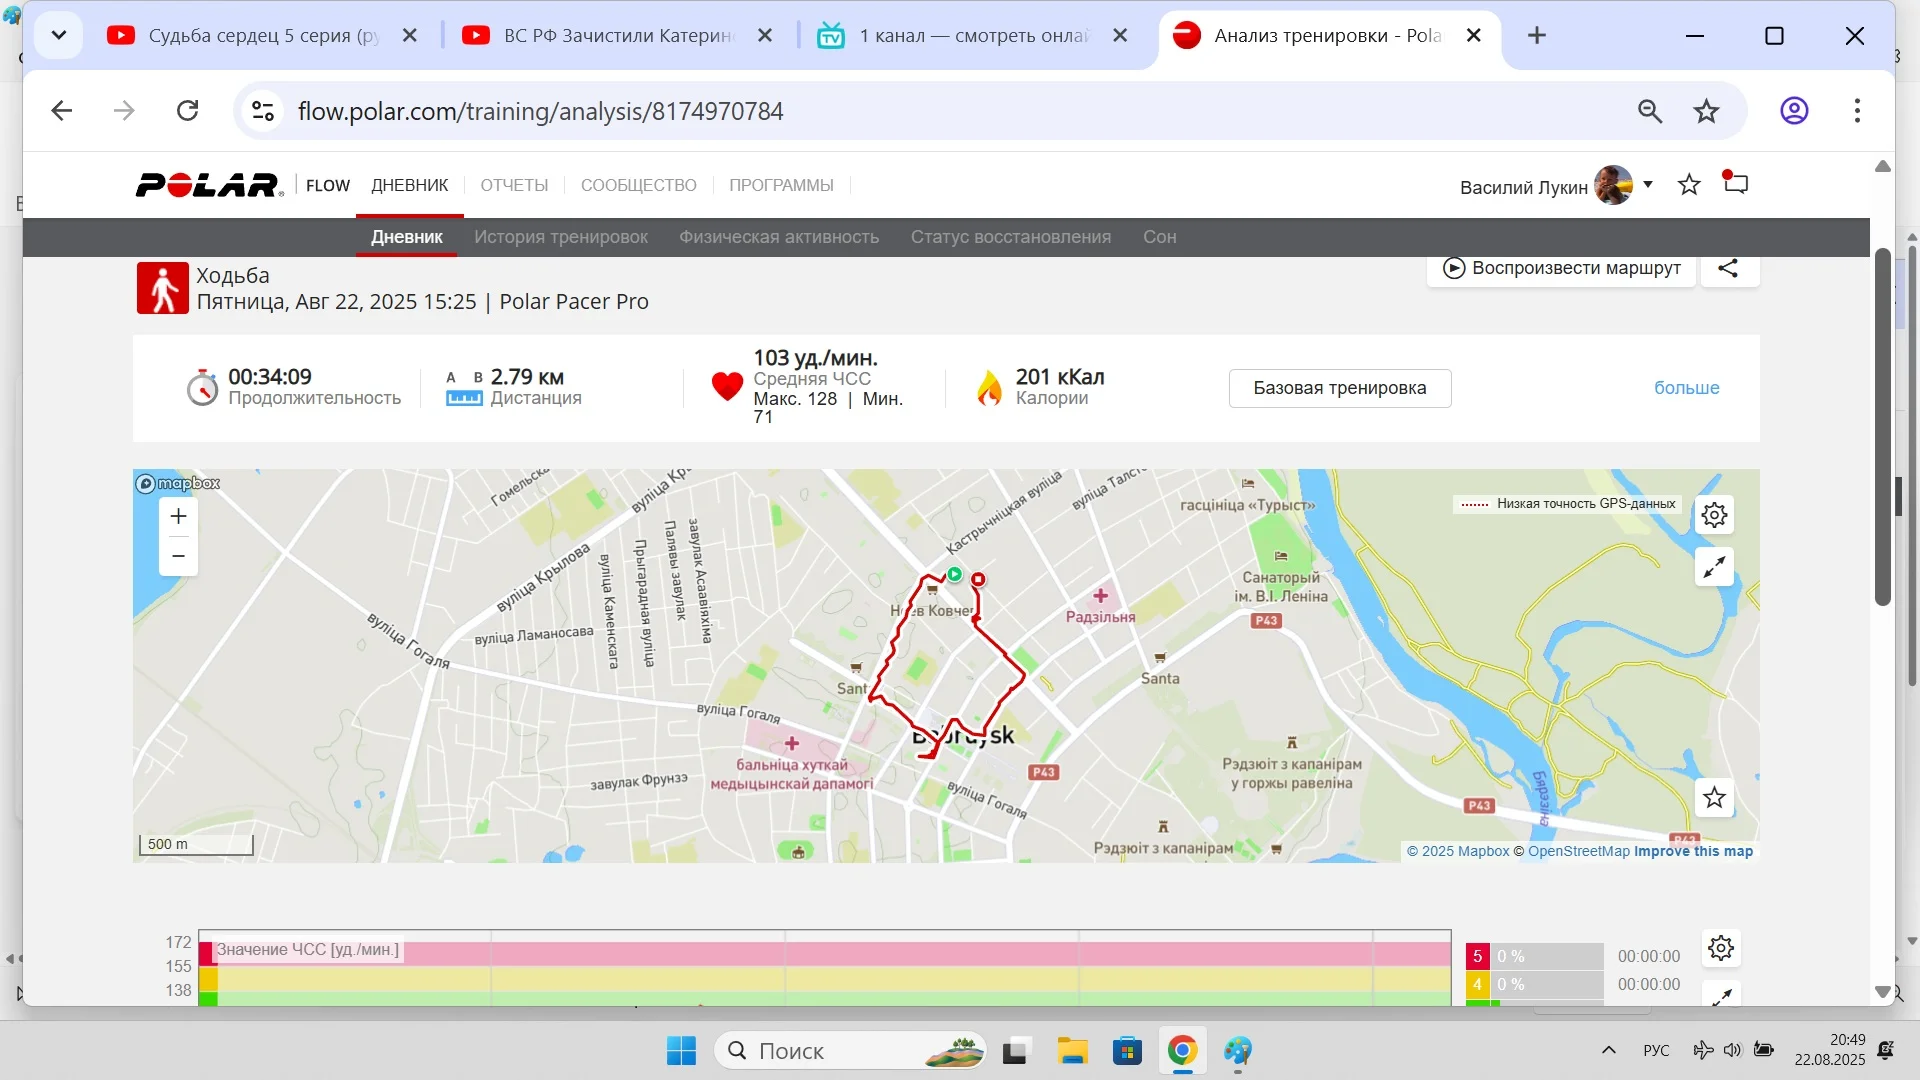
Task: Click favorites star beside user name
Action: point(1689,185)
